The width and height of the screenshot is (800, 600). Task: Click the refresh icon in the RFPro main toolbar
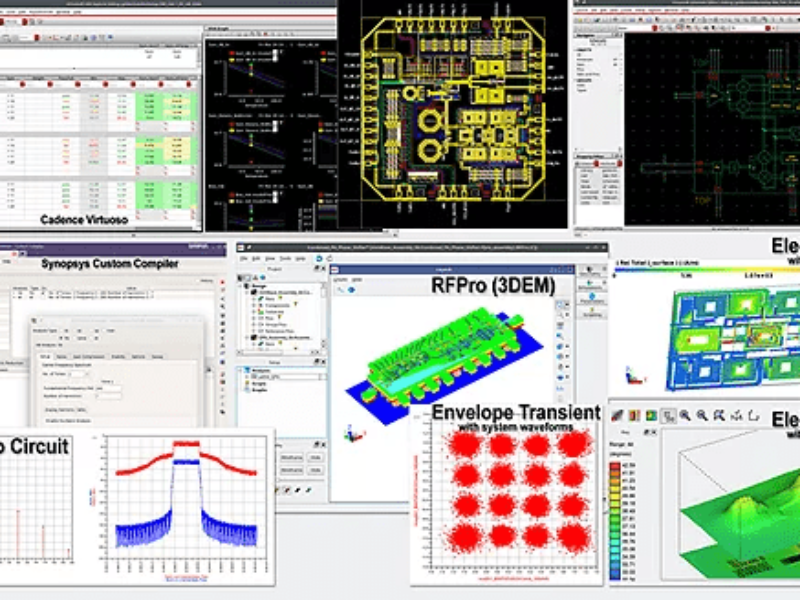(319, 258)
